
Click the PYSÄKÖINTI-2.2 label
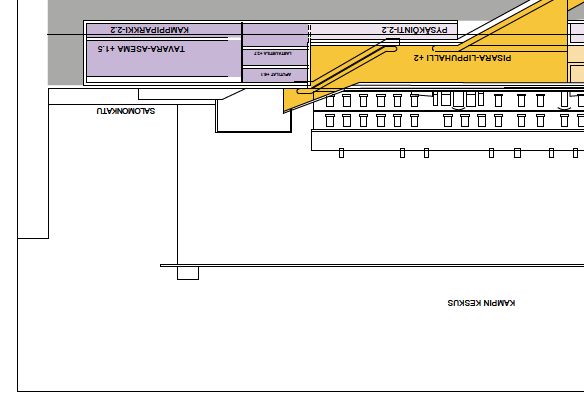click(x=415, y=30)
